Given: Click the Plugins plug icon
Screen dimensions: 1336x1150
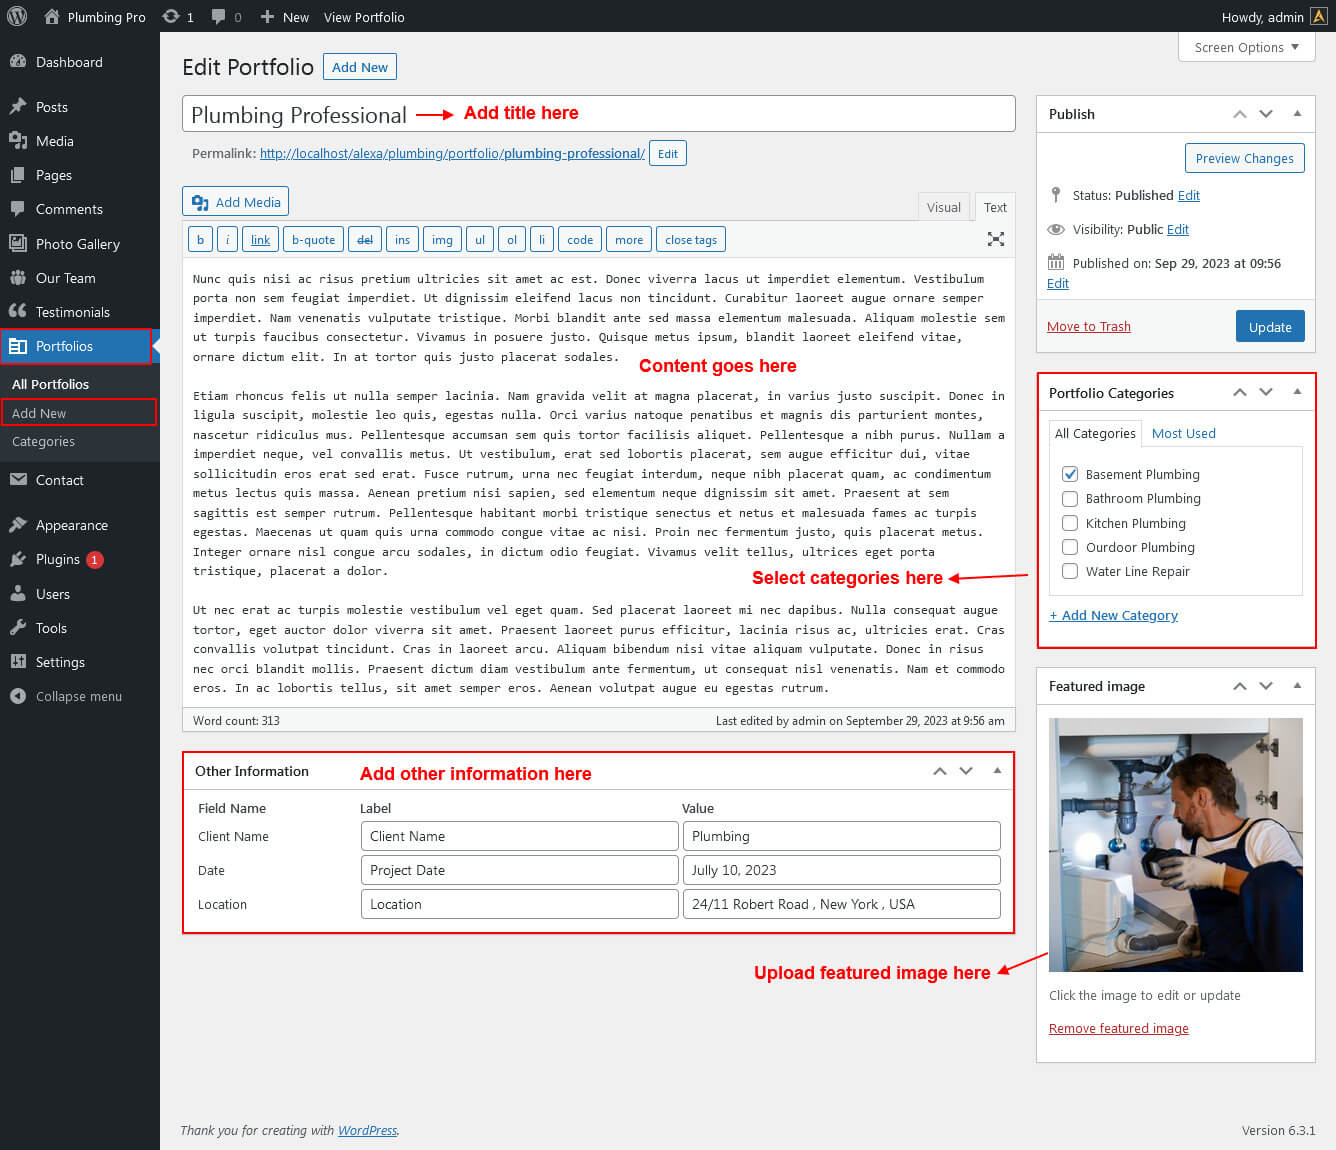Looking at the screenshot, I should 18,558.
